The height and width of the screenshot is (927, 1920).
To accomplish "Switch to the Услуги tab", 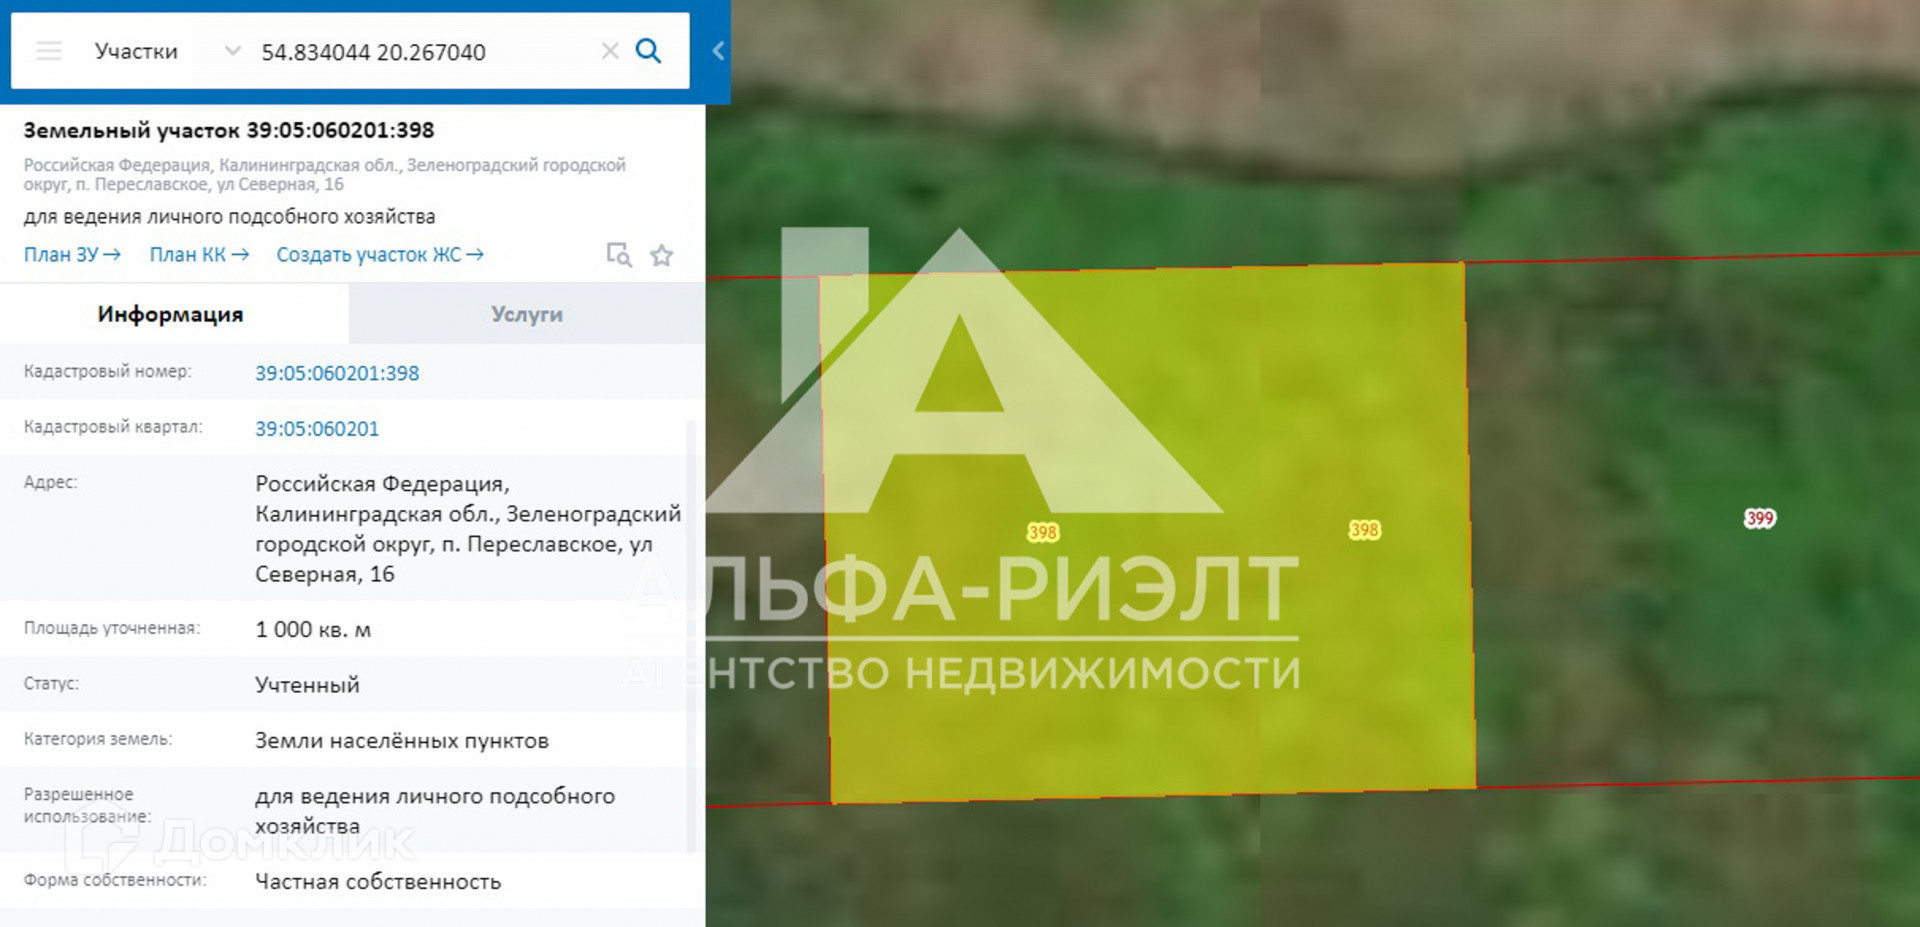I will pos(527,314).
